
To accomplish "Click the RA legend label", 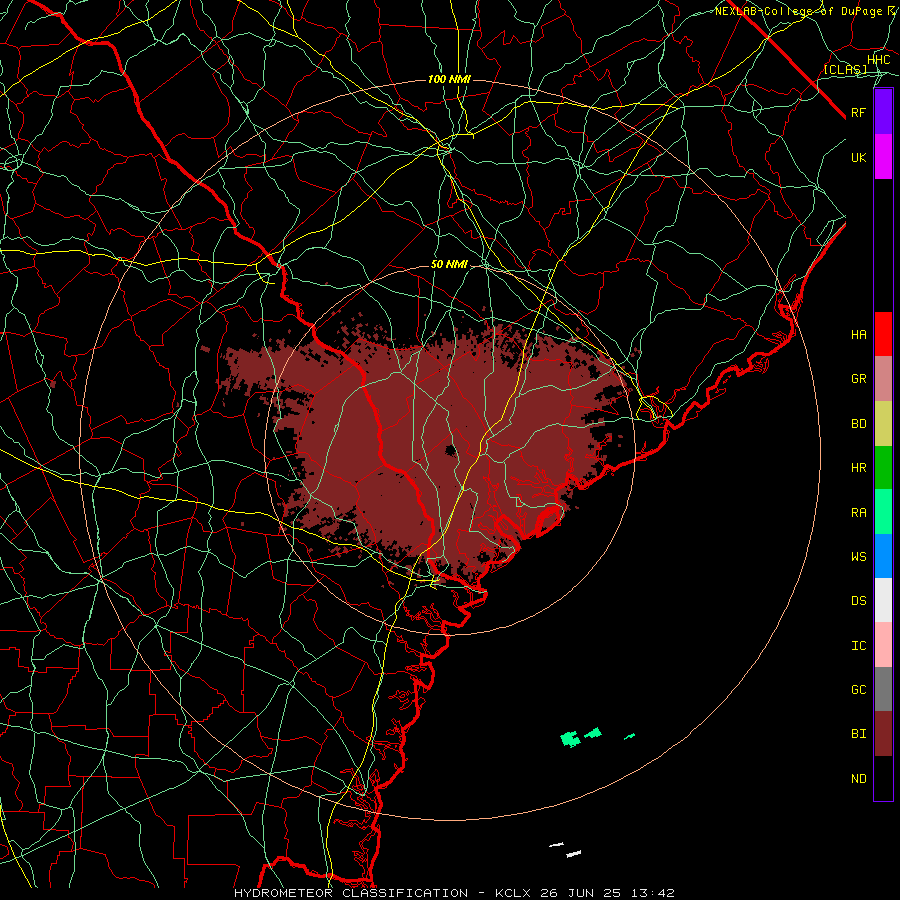I will [x=858, y=513].
